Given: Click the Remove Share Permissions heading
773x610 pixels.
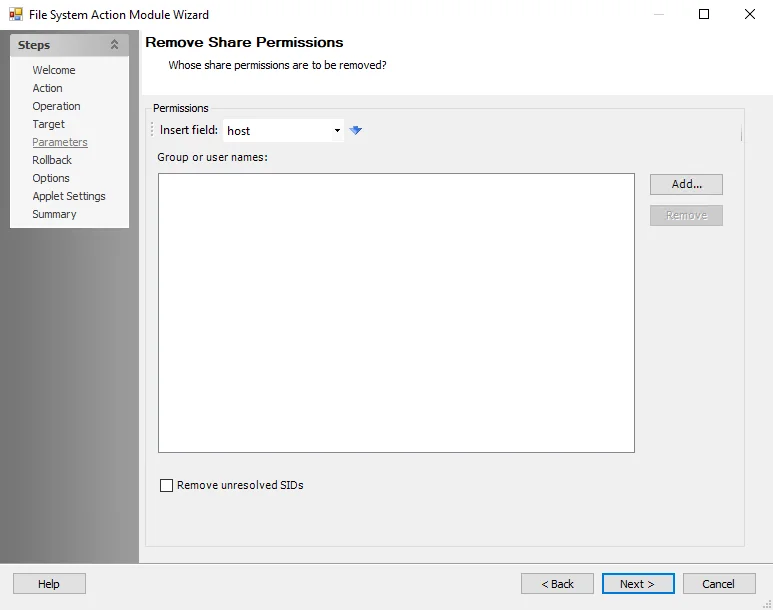Looking at the screenshot, I should pos(244,42).
